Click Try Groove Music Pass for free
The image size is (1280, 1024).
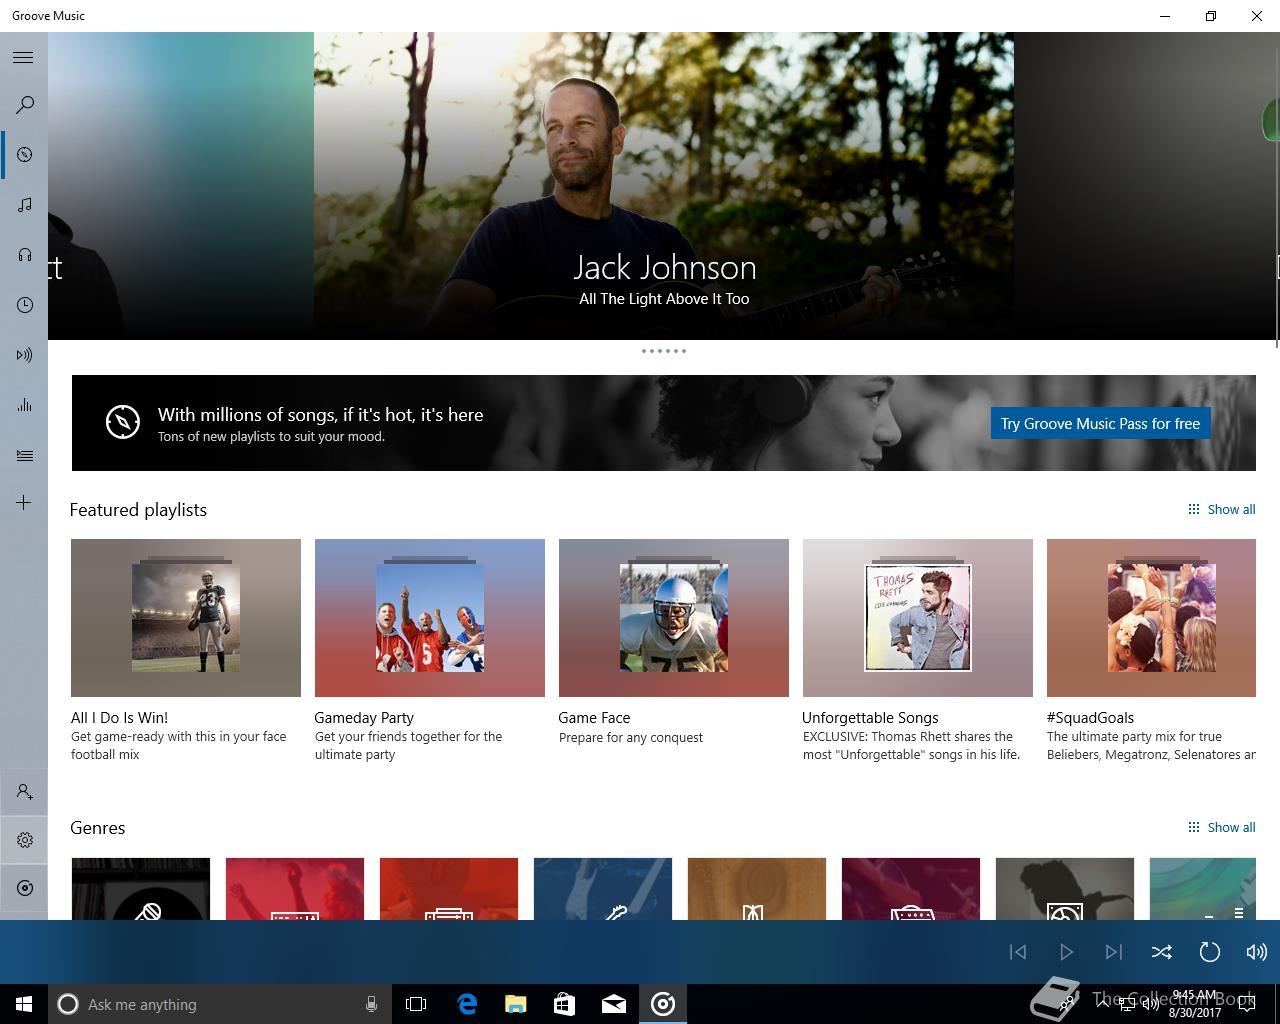click(1100, 423)
